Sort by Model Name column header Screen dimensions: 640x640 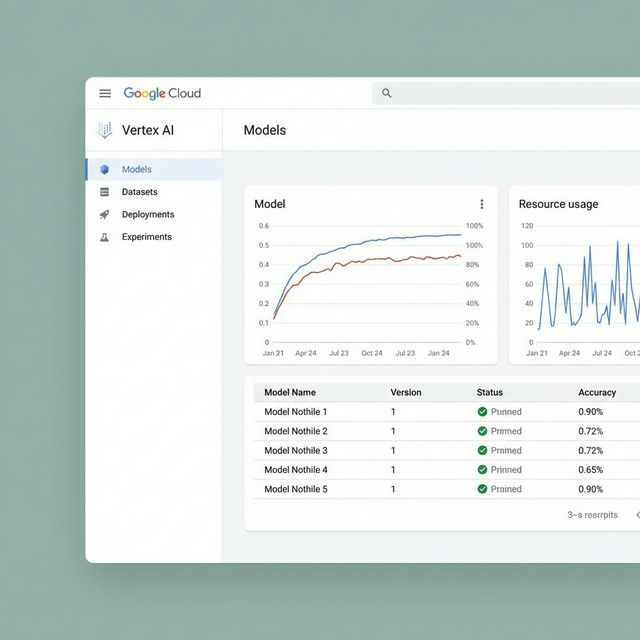(x=290, y=393)
